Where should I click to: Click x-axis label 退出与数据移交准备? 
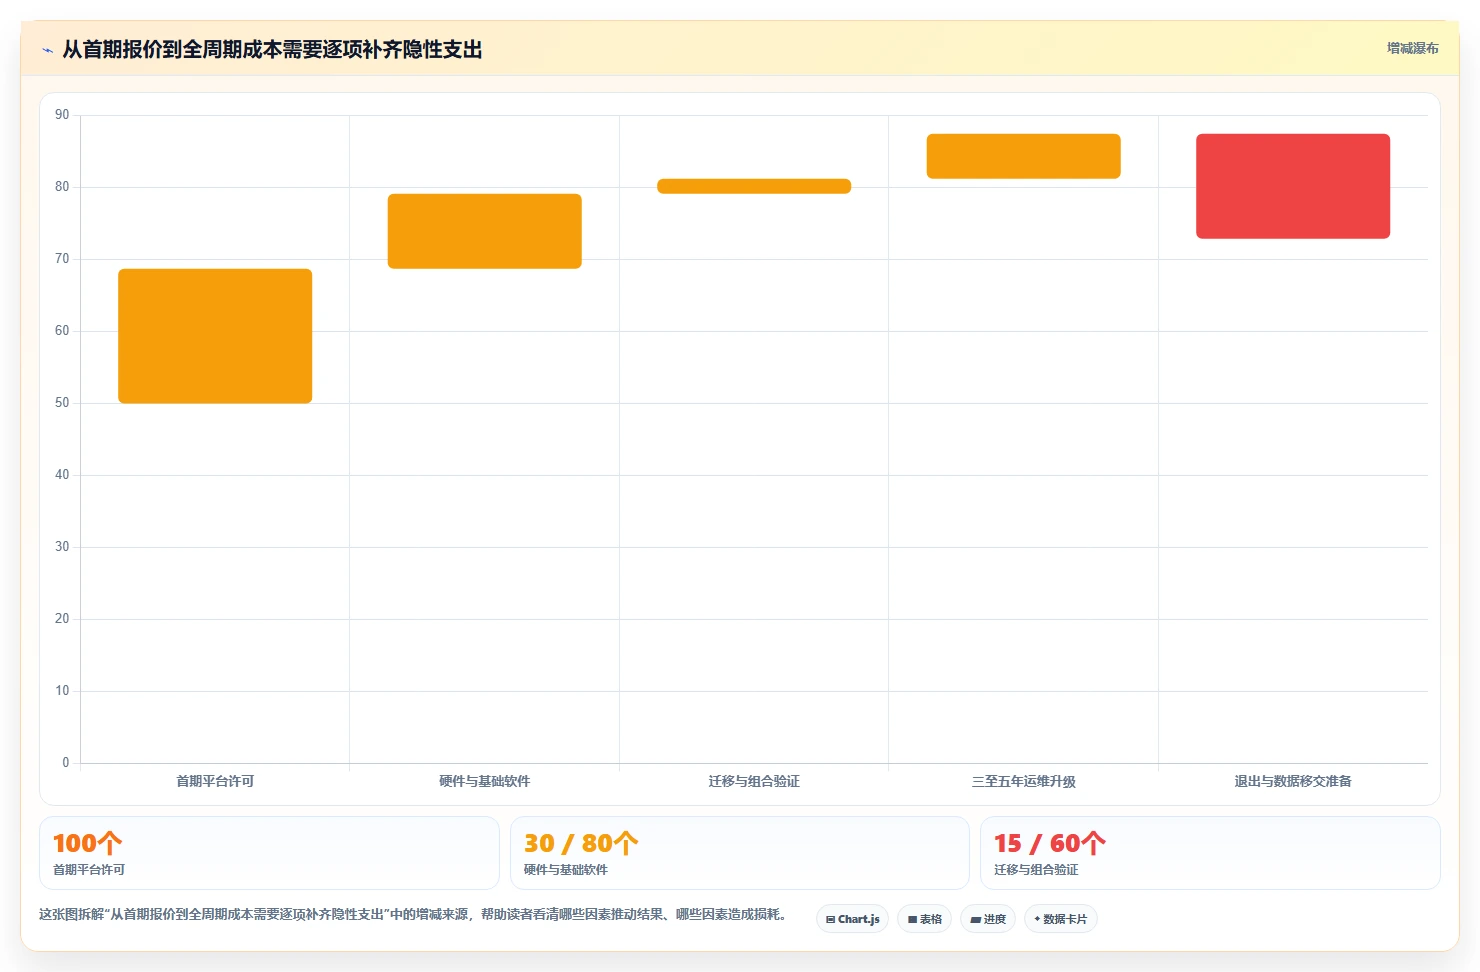(x=1293, y=781)
